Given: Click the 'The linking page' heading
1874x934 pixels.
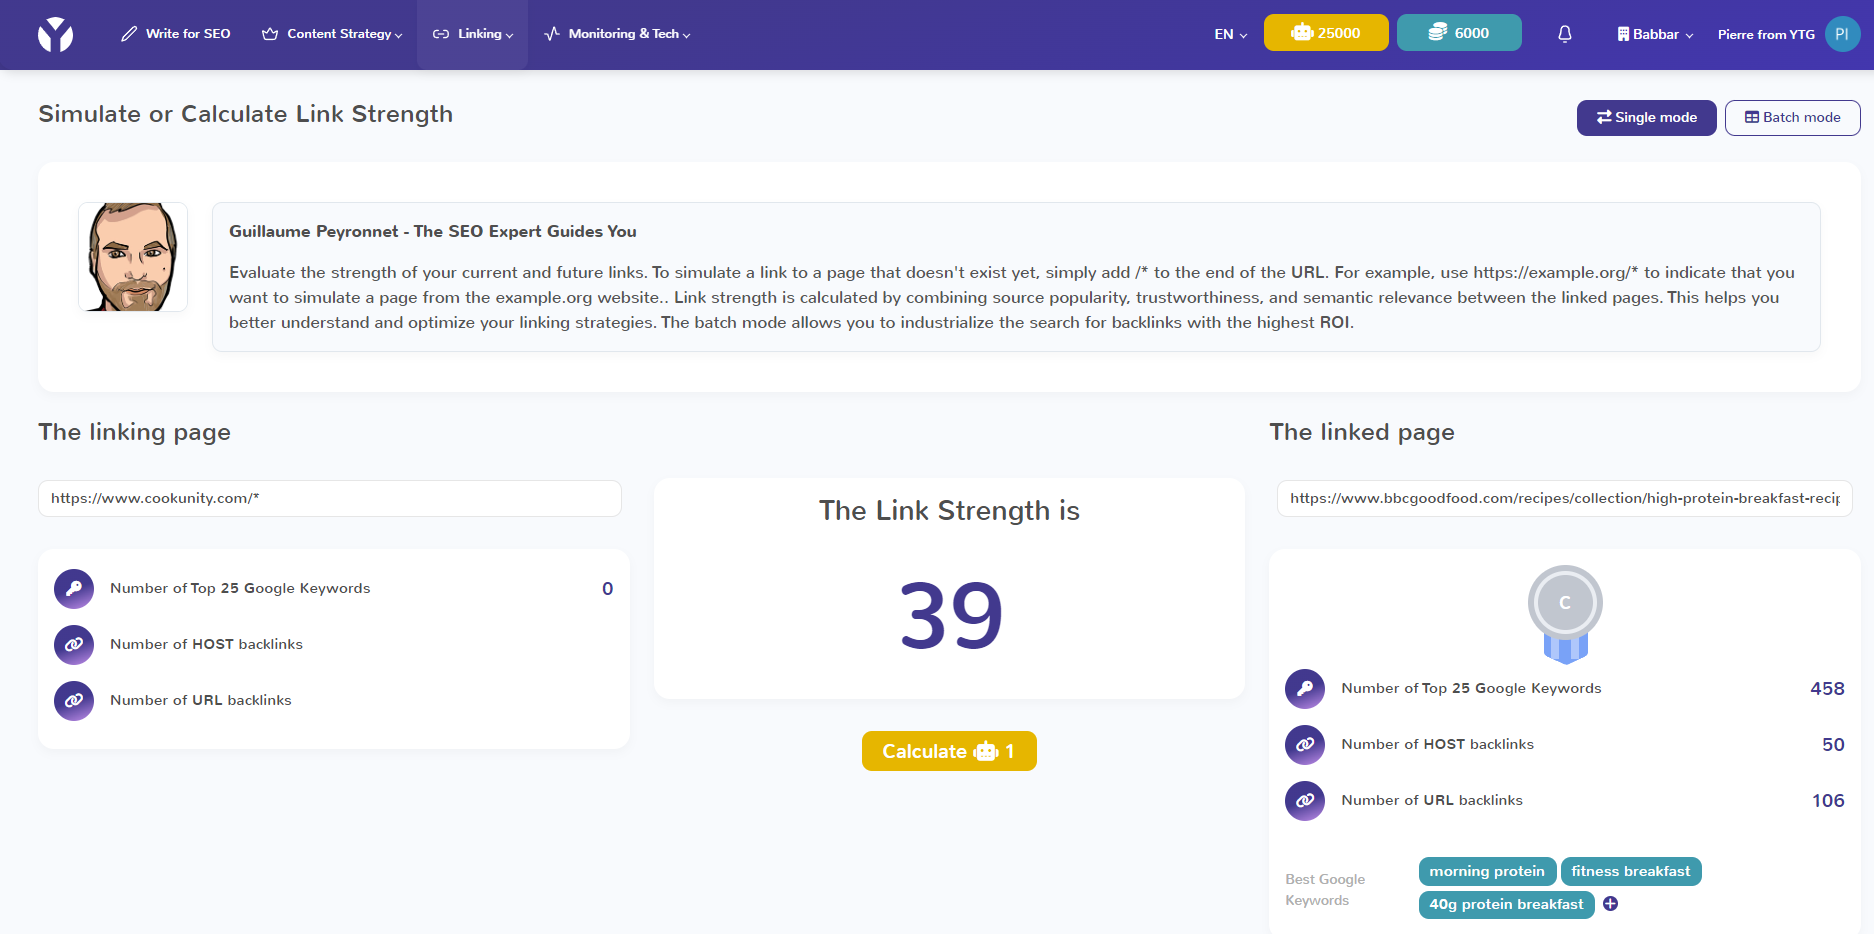Looking at the screenshot, I should click(134, 432).
